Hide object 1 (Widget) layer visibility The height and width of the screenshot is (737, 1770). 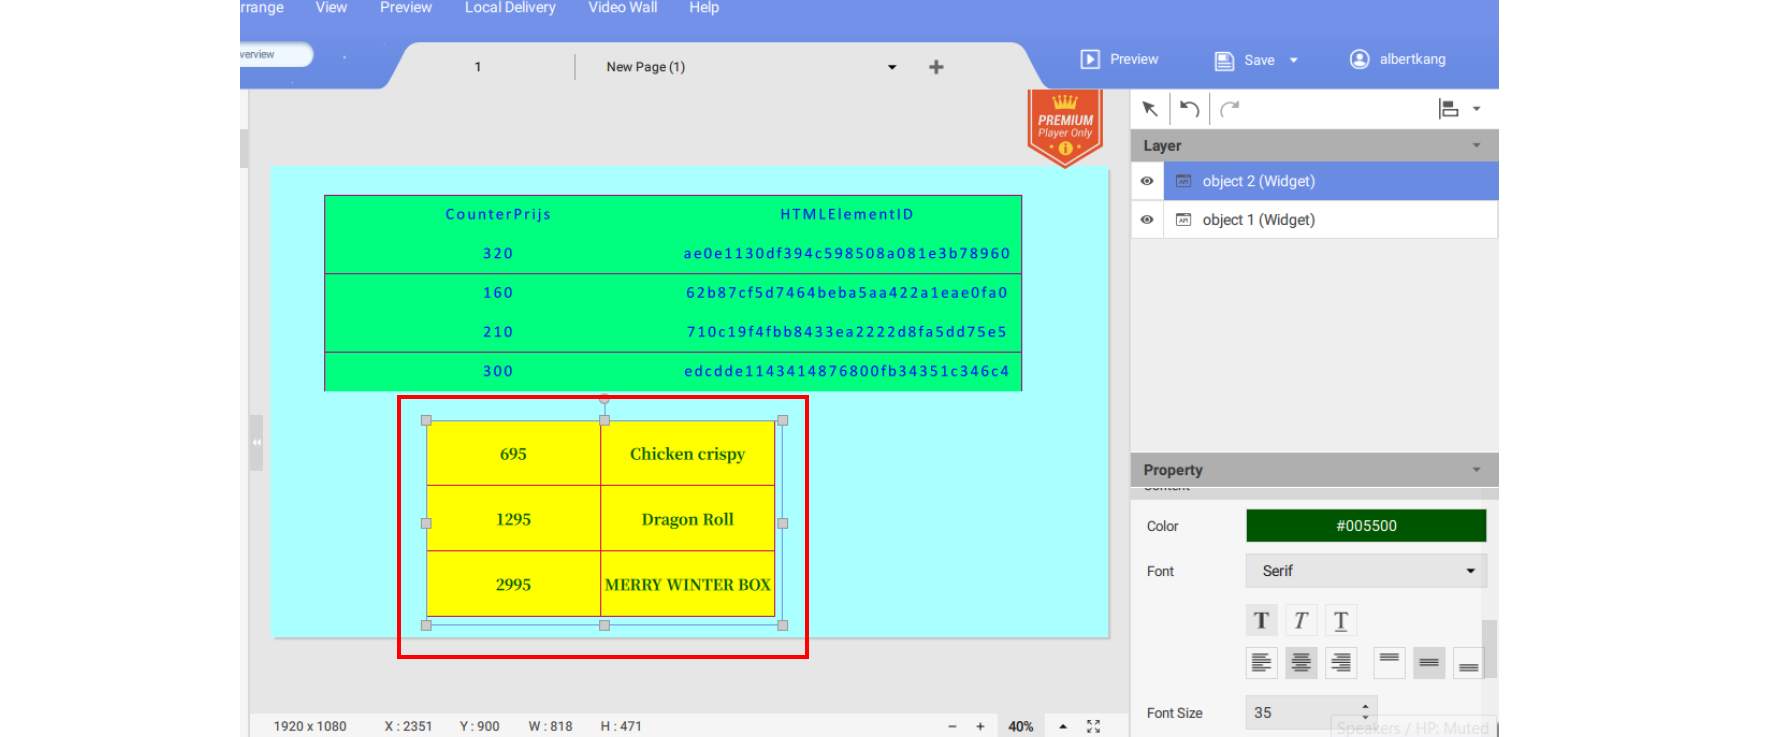1147,220
